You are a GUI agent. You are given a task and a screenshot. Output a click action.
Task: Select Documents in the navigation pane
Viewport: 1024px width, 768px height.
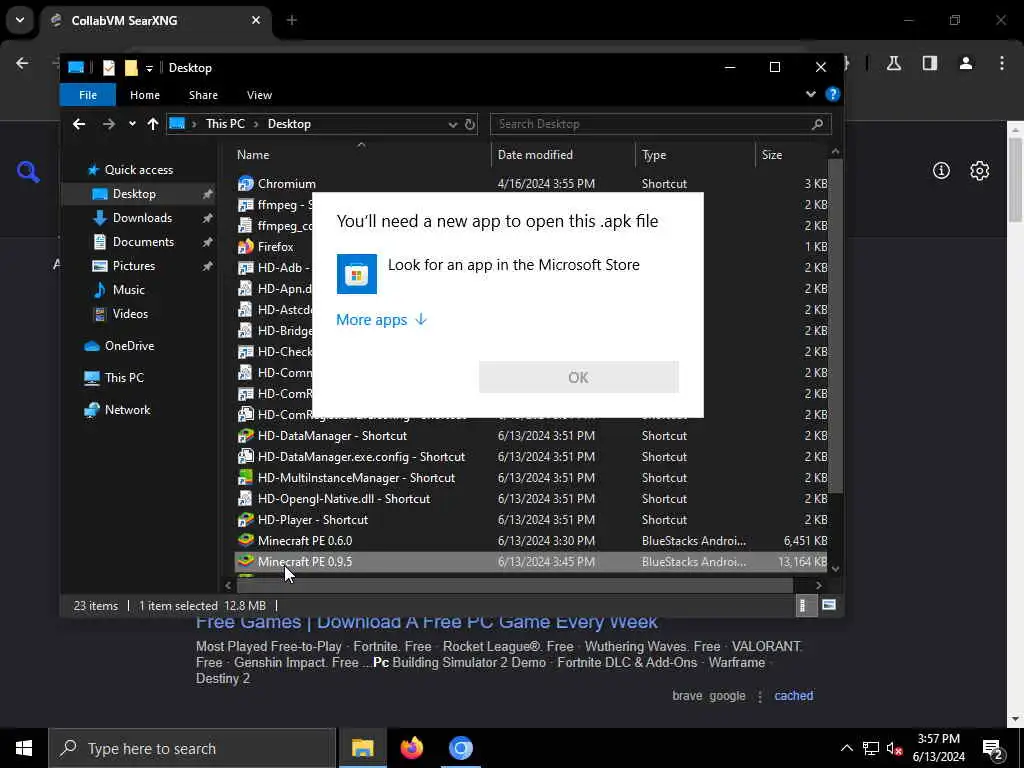tap(143, 242)
